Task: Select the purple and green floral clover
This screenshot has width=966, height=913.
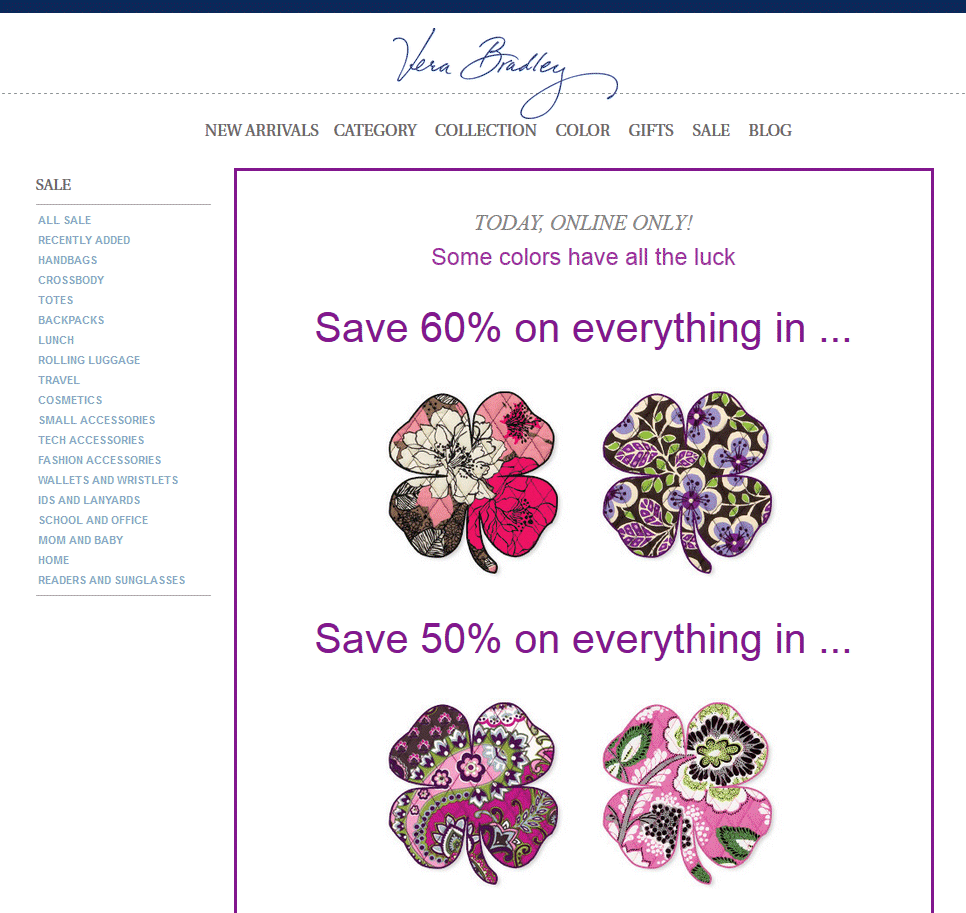Action: pyautogui.click(x=687, y=482)
